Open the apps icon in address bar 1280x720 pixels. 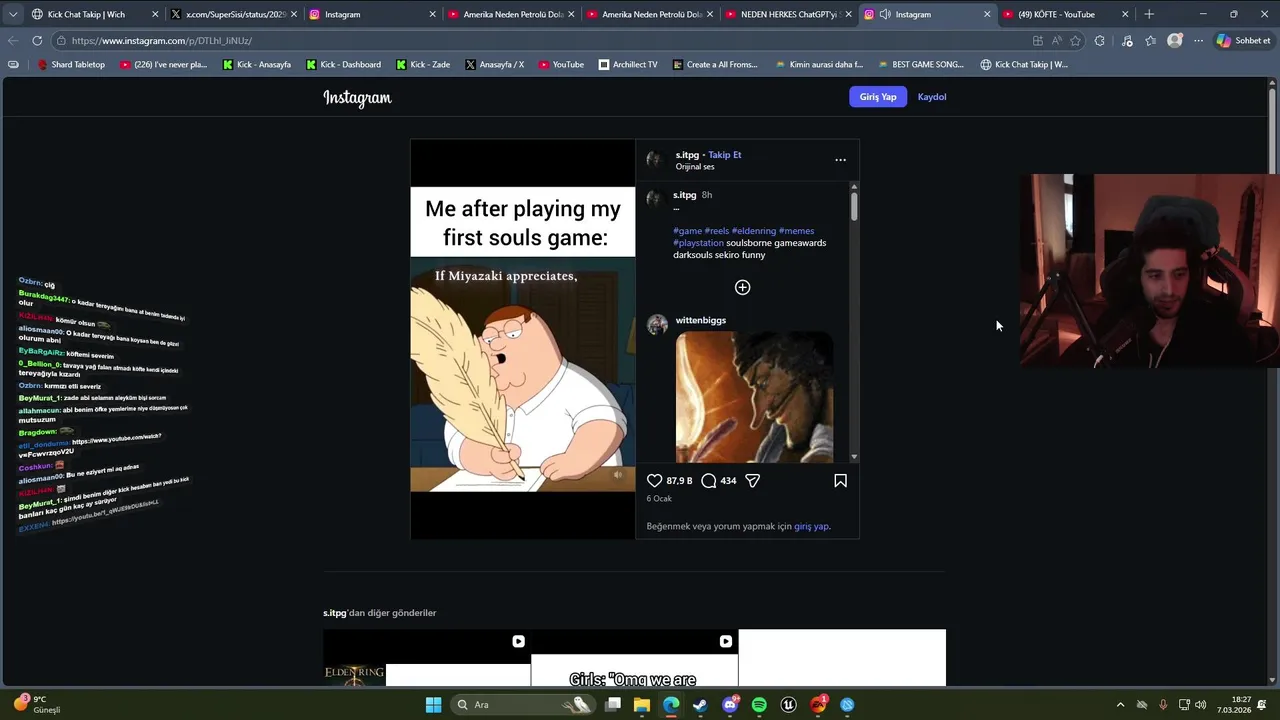(x=1037, y=41)
